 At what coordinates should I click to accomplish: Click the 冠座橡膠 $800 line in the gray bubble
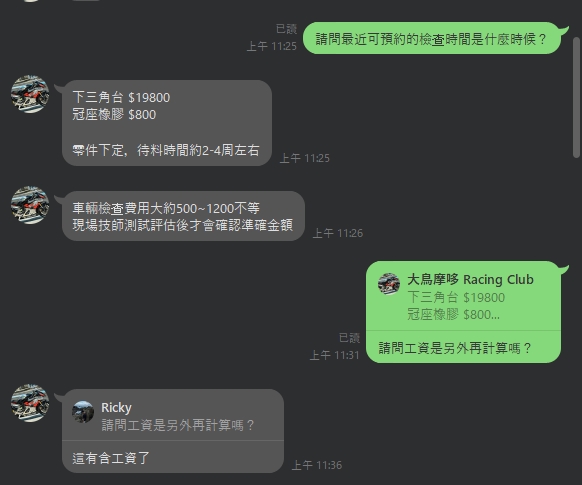114,114
